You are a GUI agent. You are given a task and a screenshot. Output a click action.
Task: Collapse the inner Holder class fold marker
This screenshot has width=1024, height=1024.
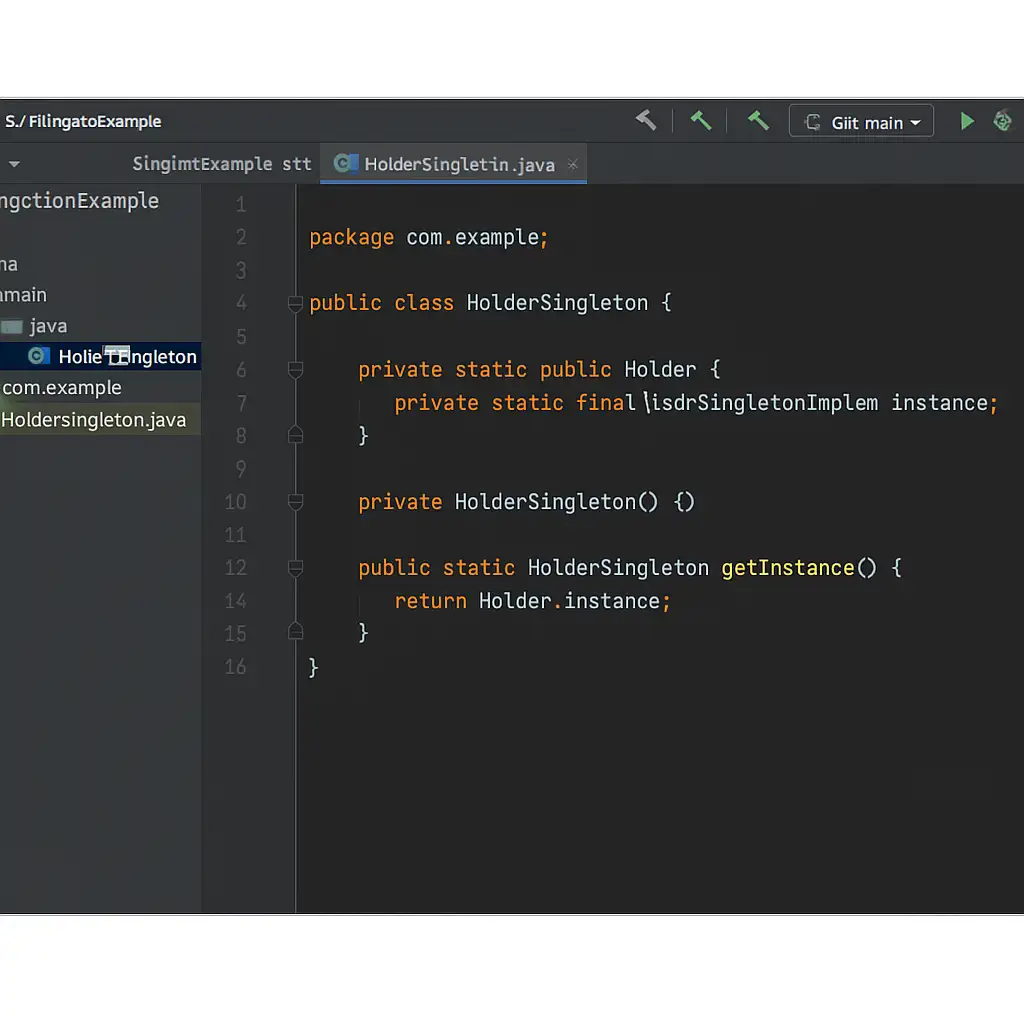click(x=295, y=370)
